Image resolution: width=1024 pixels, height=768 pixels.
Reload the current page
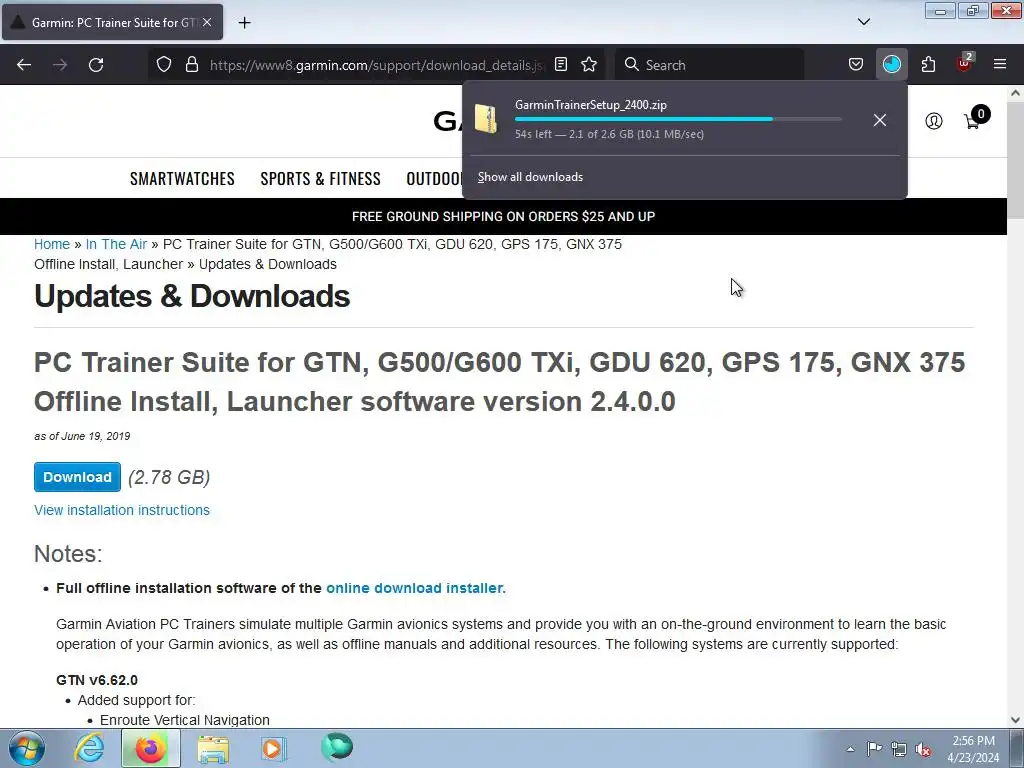point(96,65)
